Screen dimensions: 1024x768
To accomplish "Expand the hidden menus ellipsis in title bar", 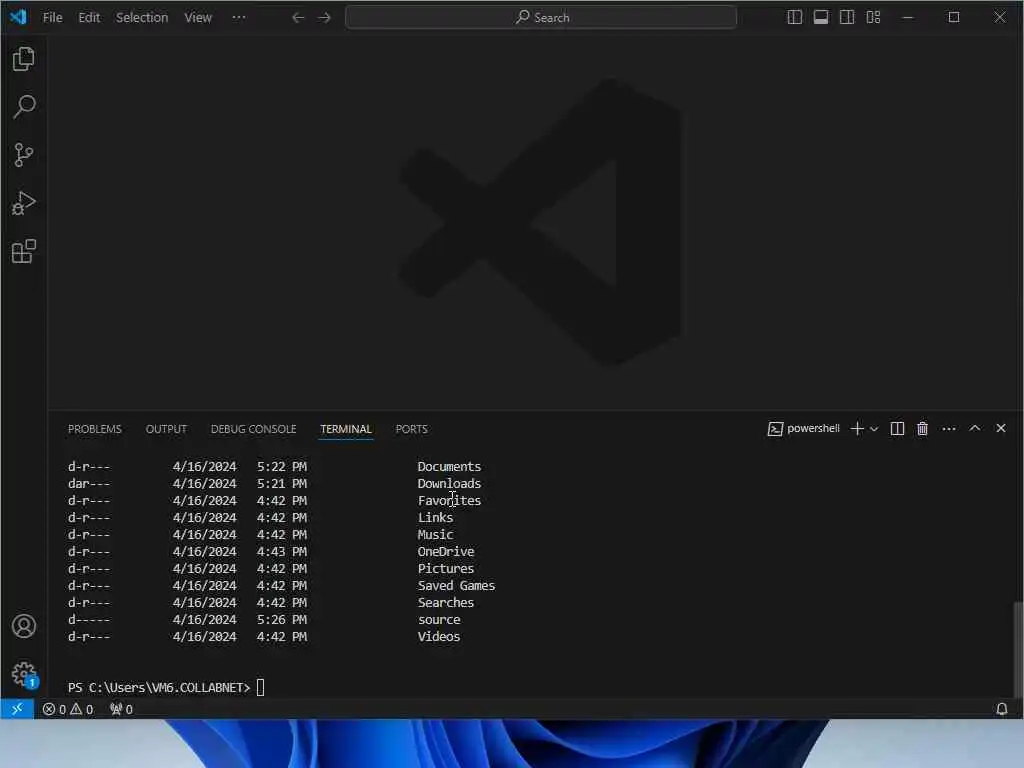I will (x=239, y=18).
